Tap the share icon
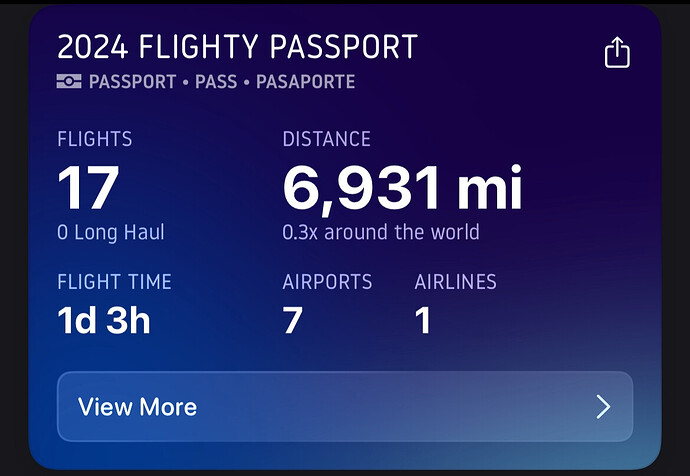The image size is (690, 476). click(618, 52)
